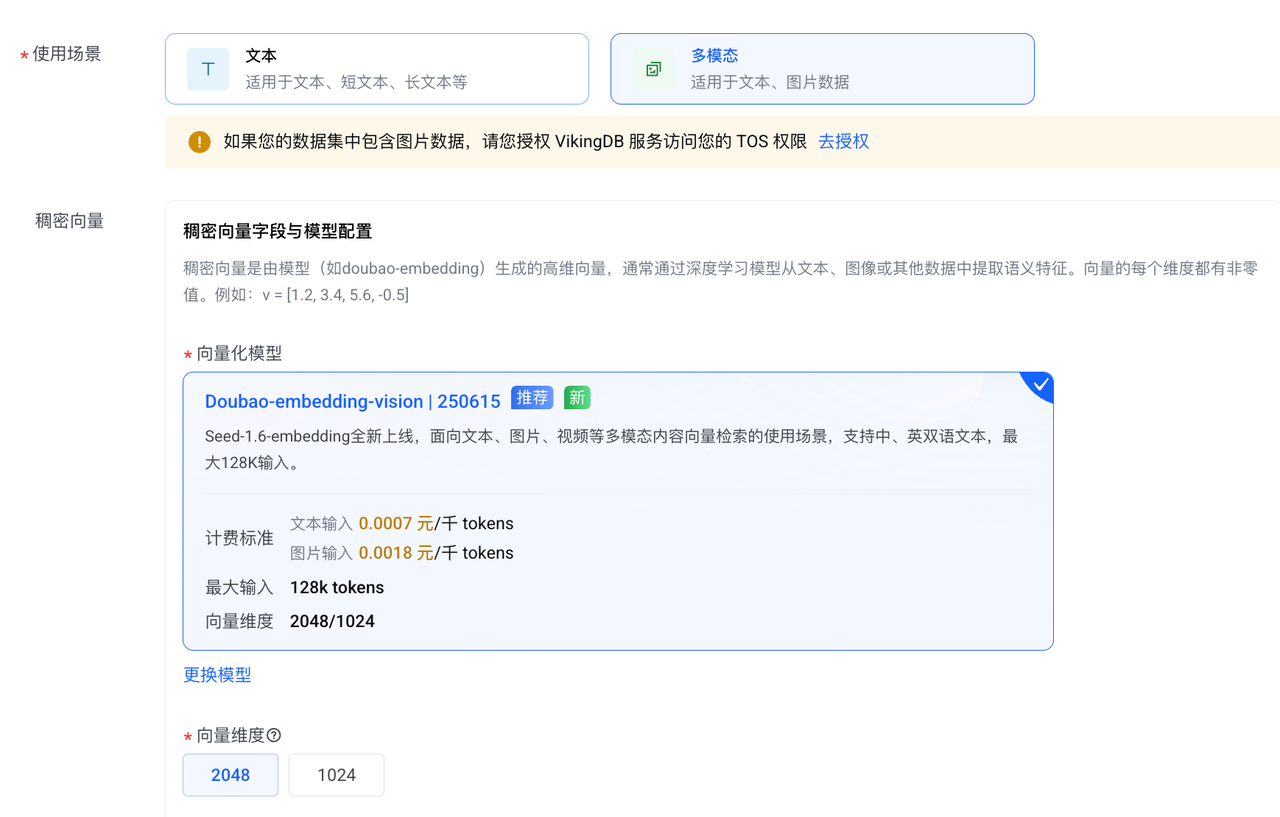
Task: Click the 128k tokens max input value
Action: tap(337, 587)
